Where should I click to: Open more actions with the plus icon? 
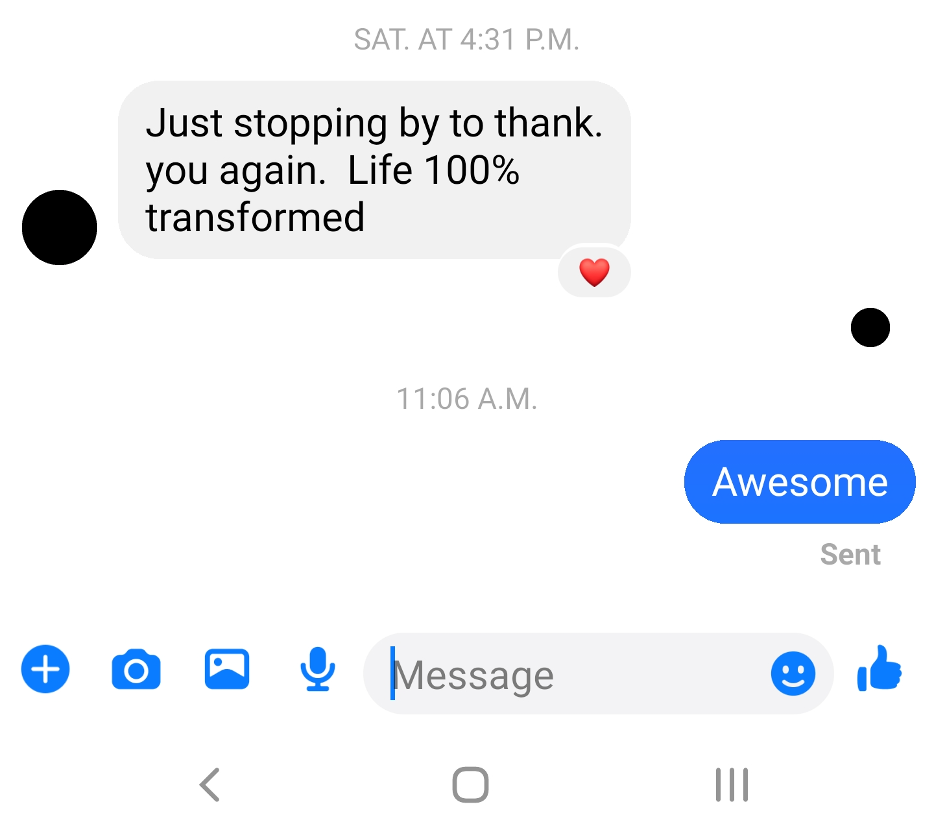(x=45, y=668)
